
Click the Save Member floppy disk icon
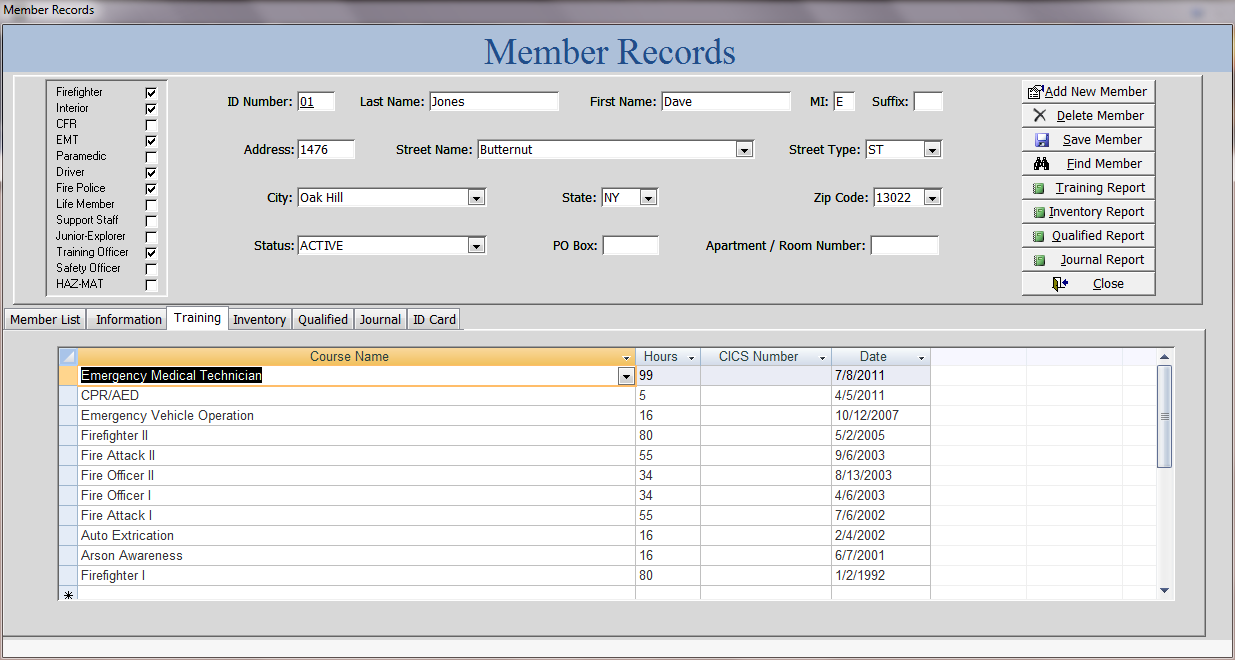pos(1042,140)
